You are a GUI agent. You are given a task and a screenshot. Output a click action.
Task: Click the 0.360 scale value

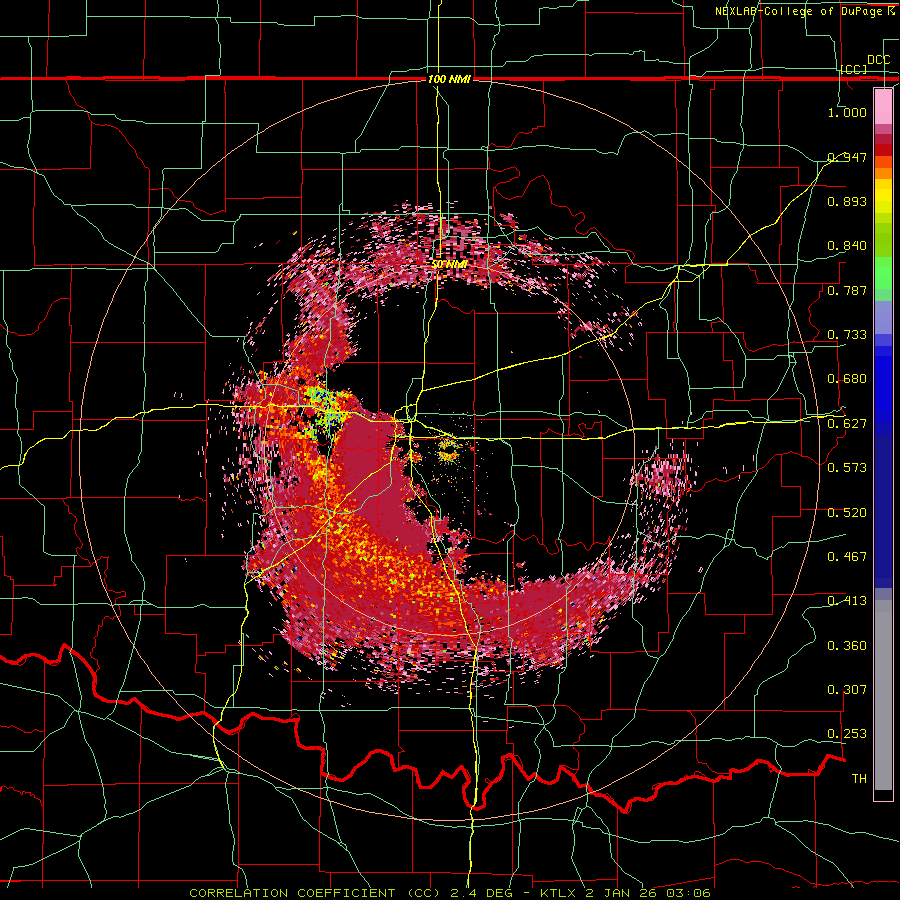point(847,646)
